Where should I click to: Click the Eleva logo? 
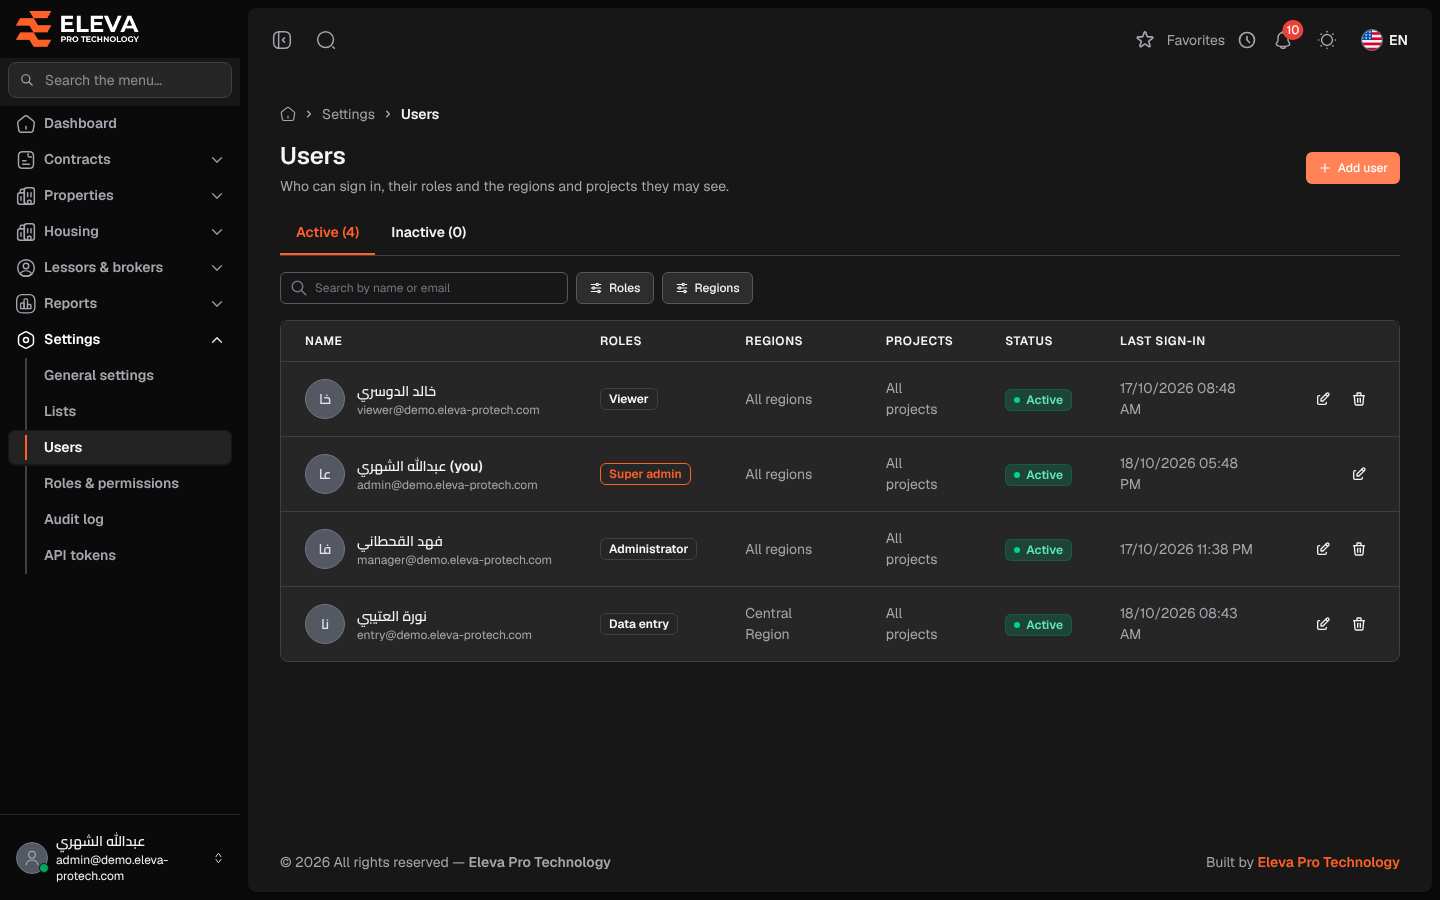click(x=78, y=29)
